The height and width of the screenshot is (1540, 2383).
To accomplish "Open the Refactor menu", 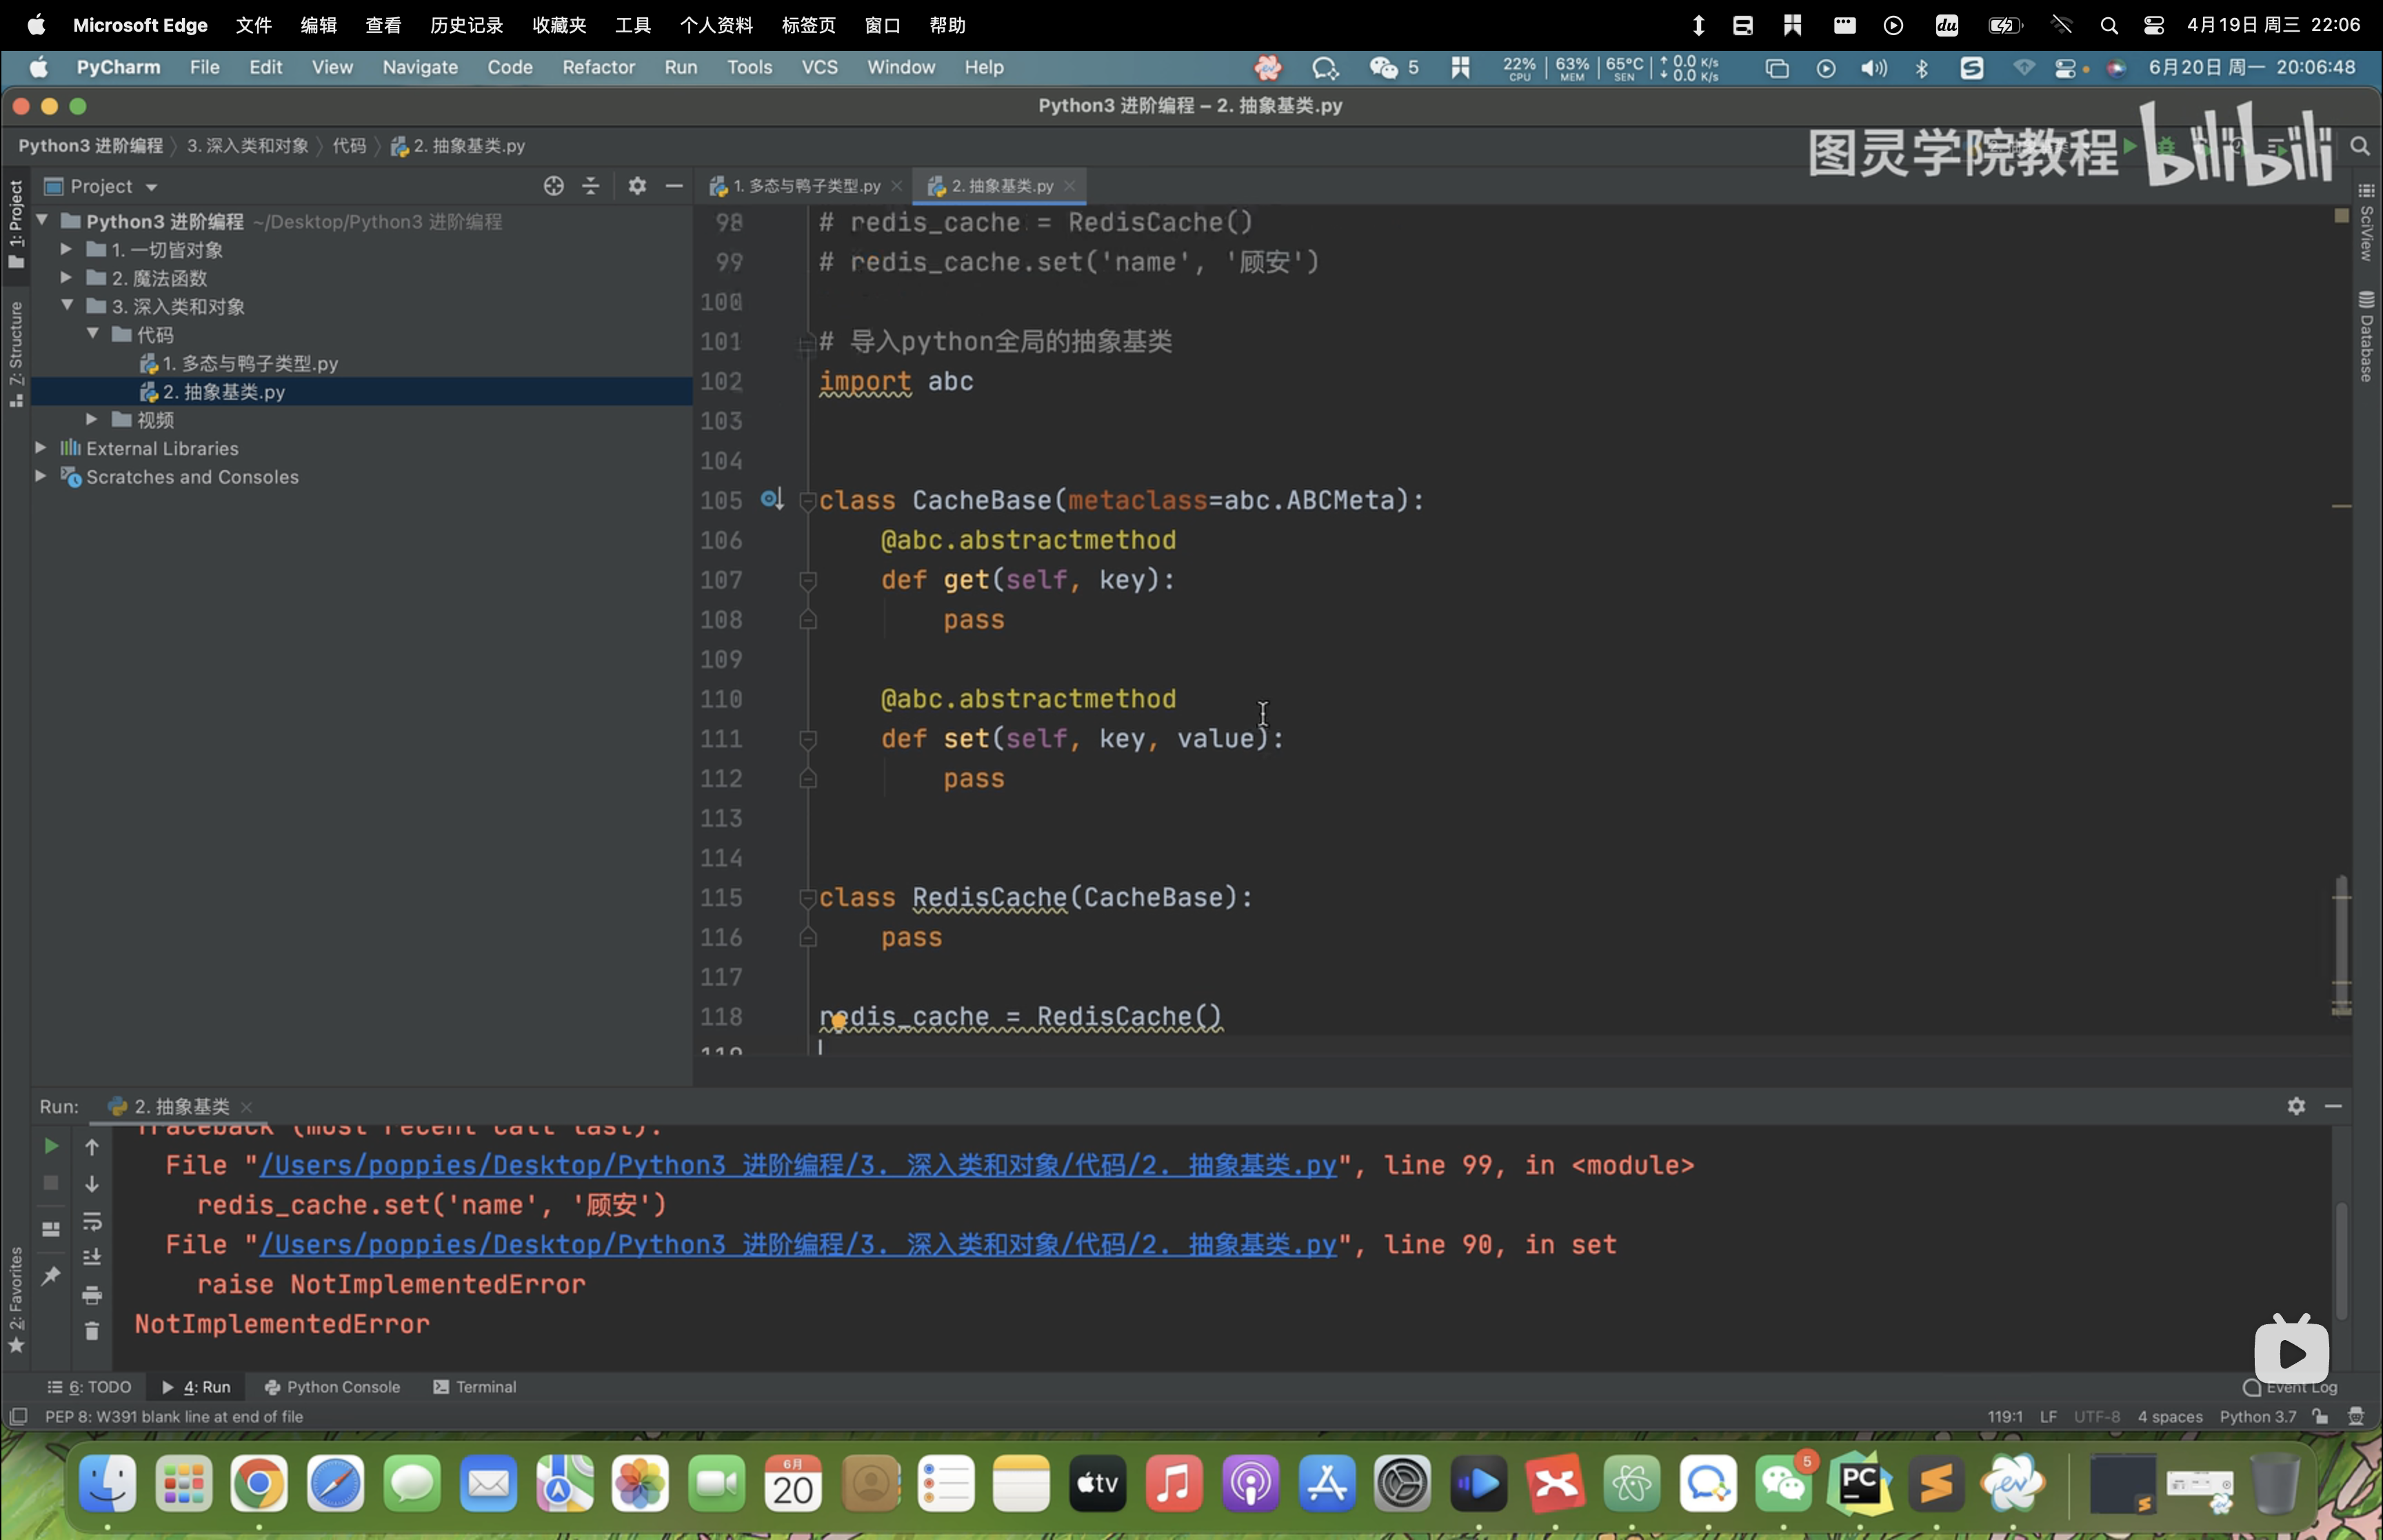I will tap(598, 67).
